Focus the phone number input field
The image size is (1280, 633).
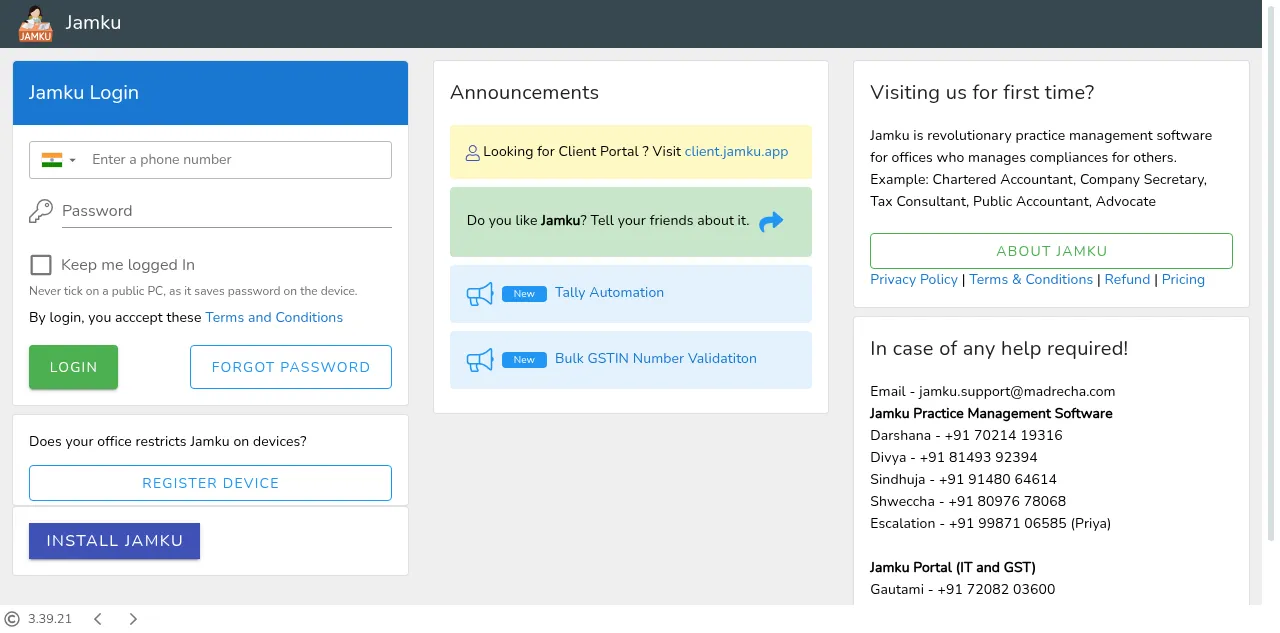point(236,160)
